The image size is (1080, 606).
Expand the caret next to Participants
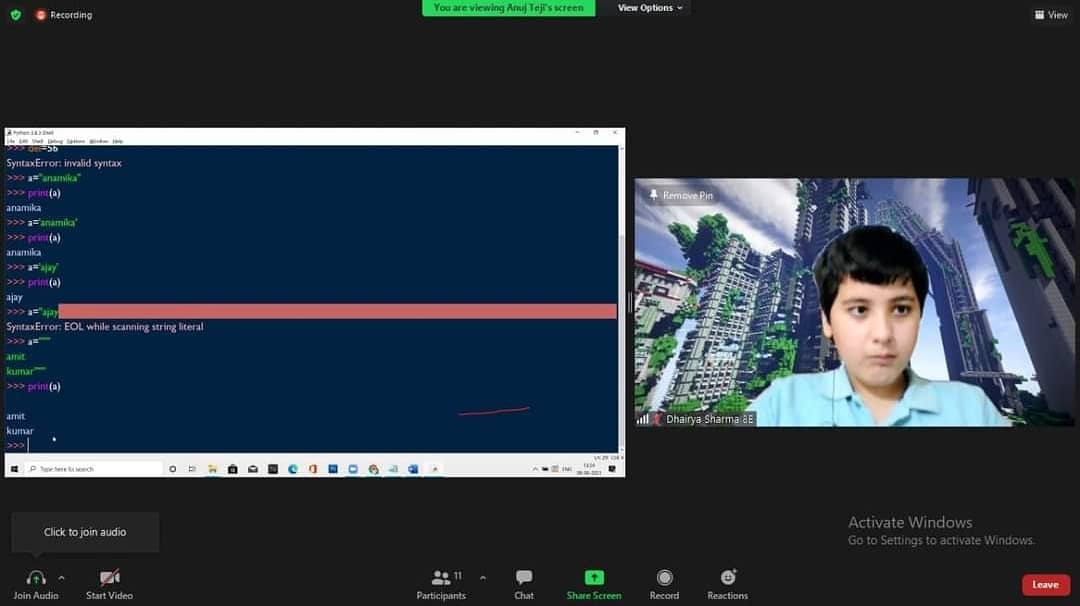pyautogui.click(x=483, y=578)
